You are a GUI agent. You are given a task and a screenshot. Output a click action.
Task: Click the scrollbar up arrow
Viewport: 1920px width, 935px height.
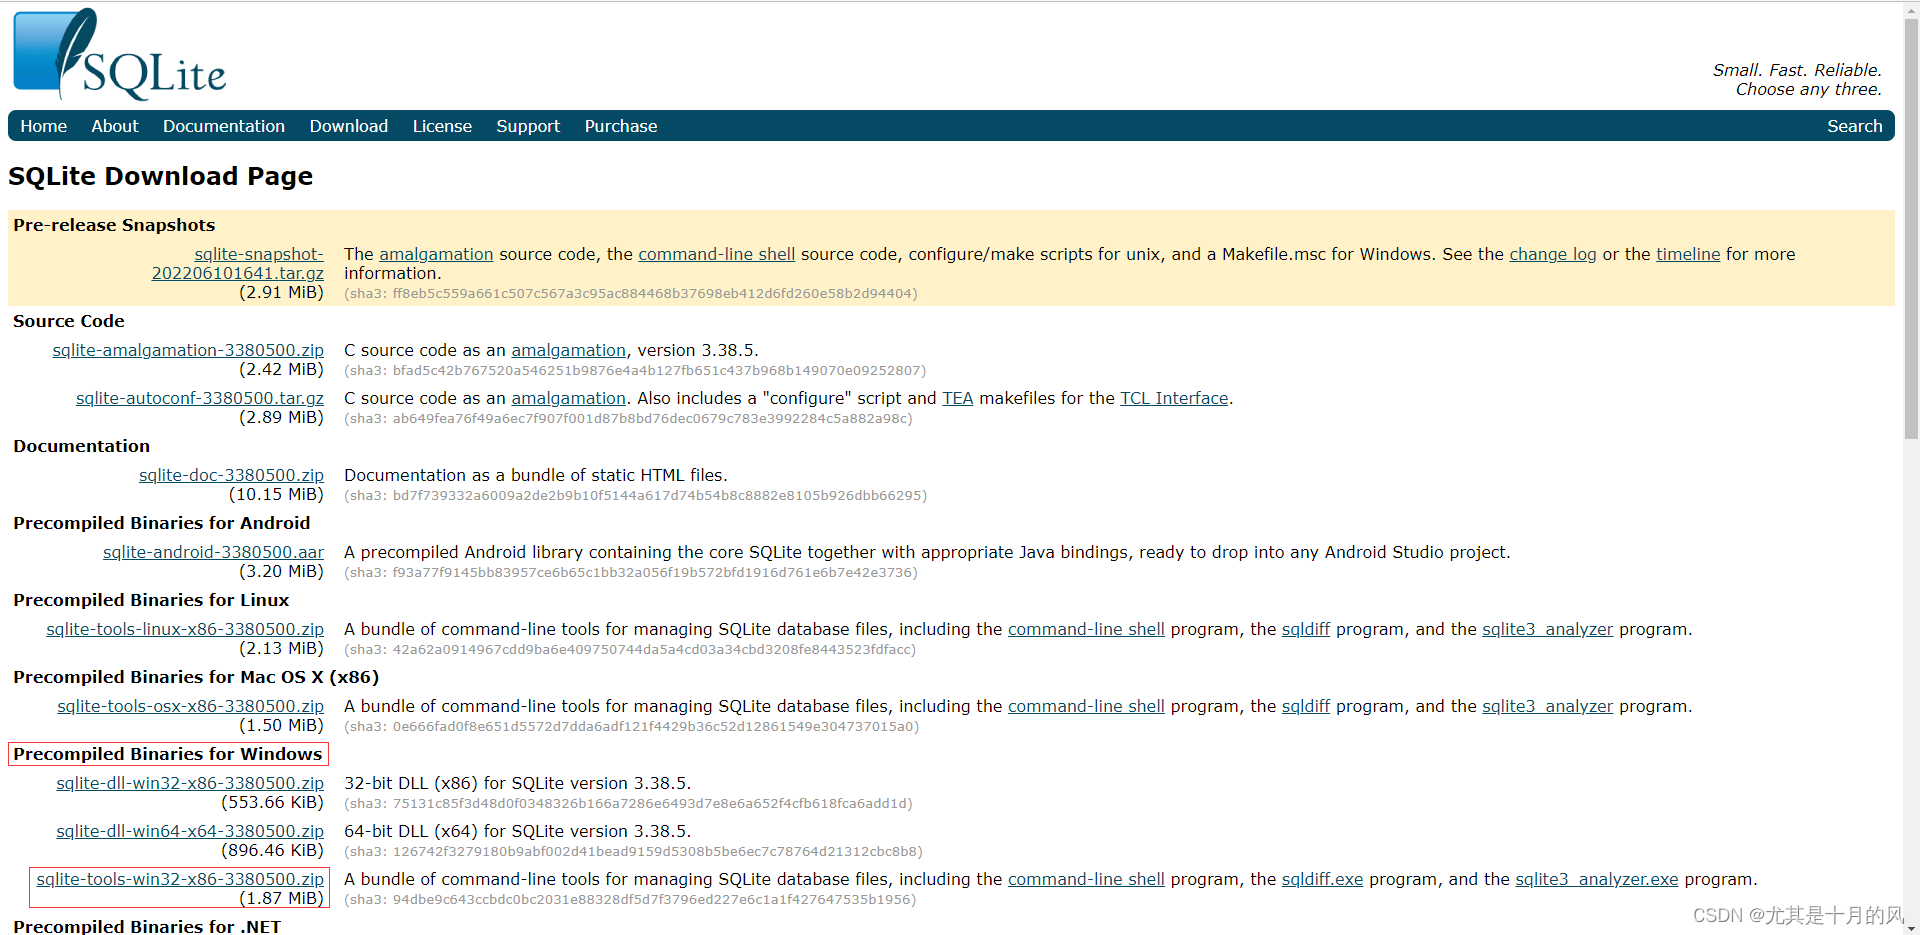click(x=1911, y=10)
